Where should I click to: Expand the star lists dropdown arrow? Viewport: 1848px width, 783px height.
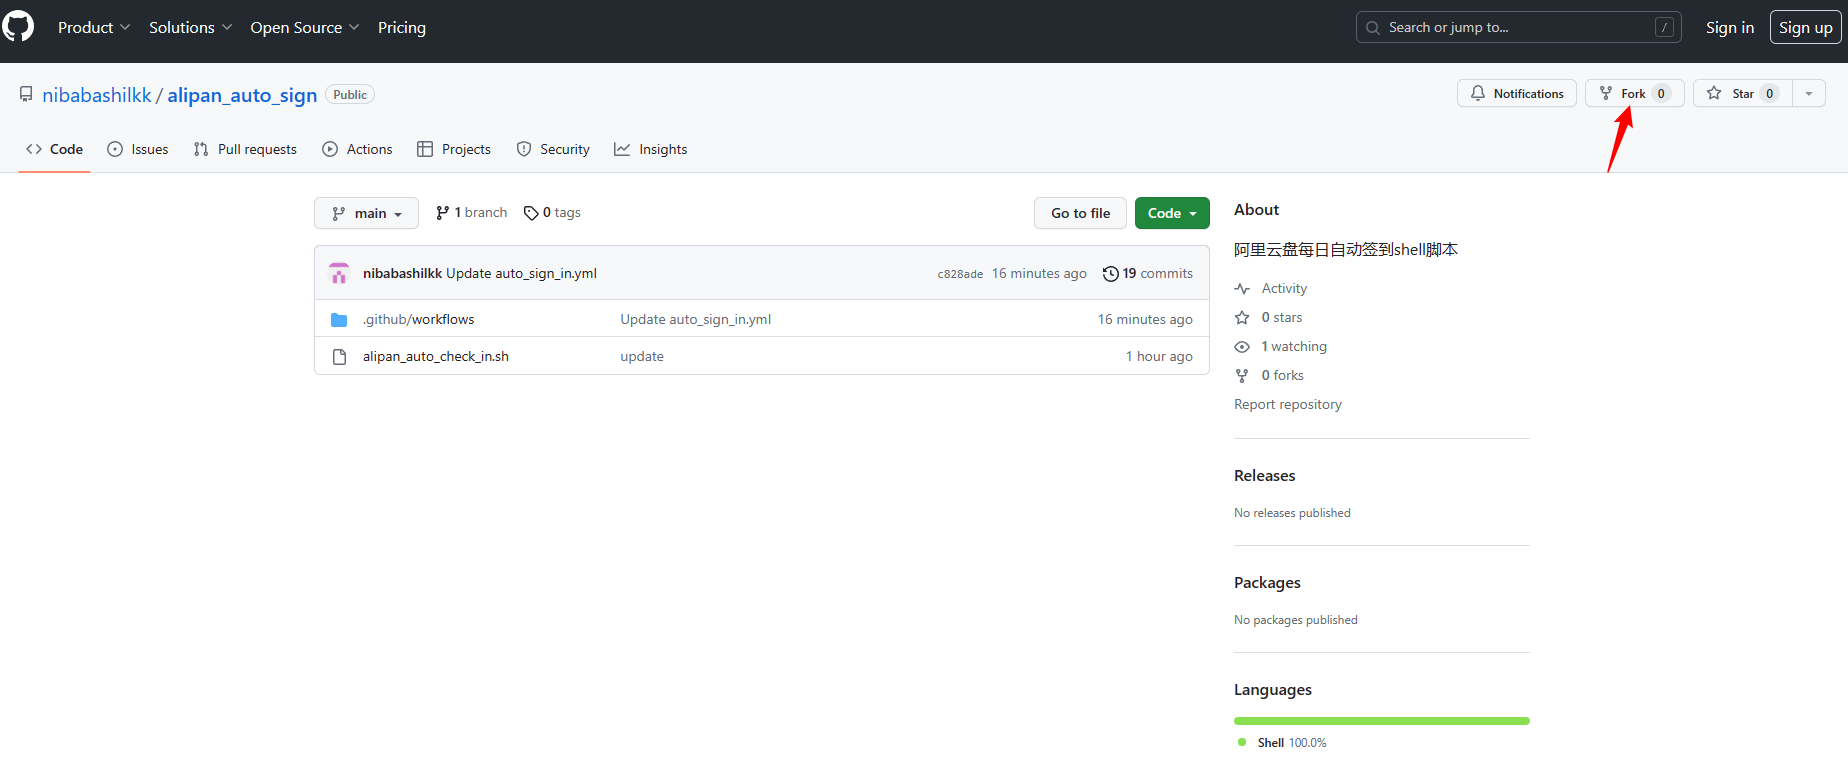click(x=1809, y=93)
